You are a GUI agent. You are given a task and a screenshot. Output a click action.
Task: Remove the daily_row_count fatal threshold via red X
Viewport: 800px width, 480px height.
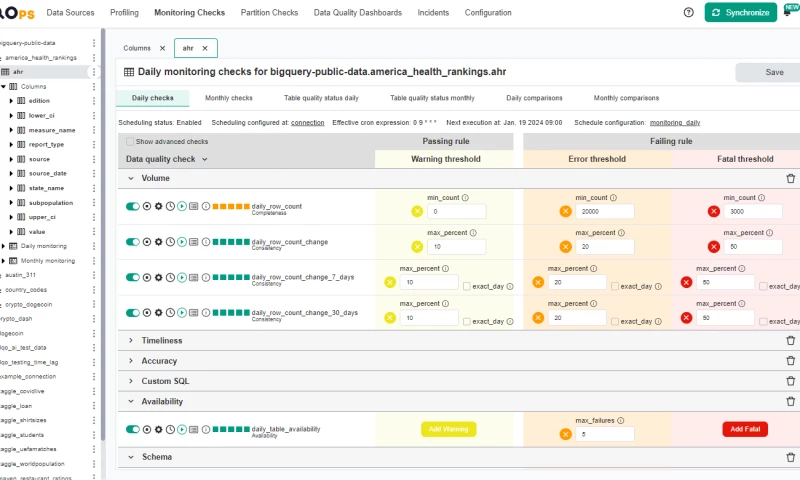[x=714, y=211]
